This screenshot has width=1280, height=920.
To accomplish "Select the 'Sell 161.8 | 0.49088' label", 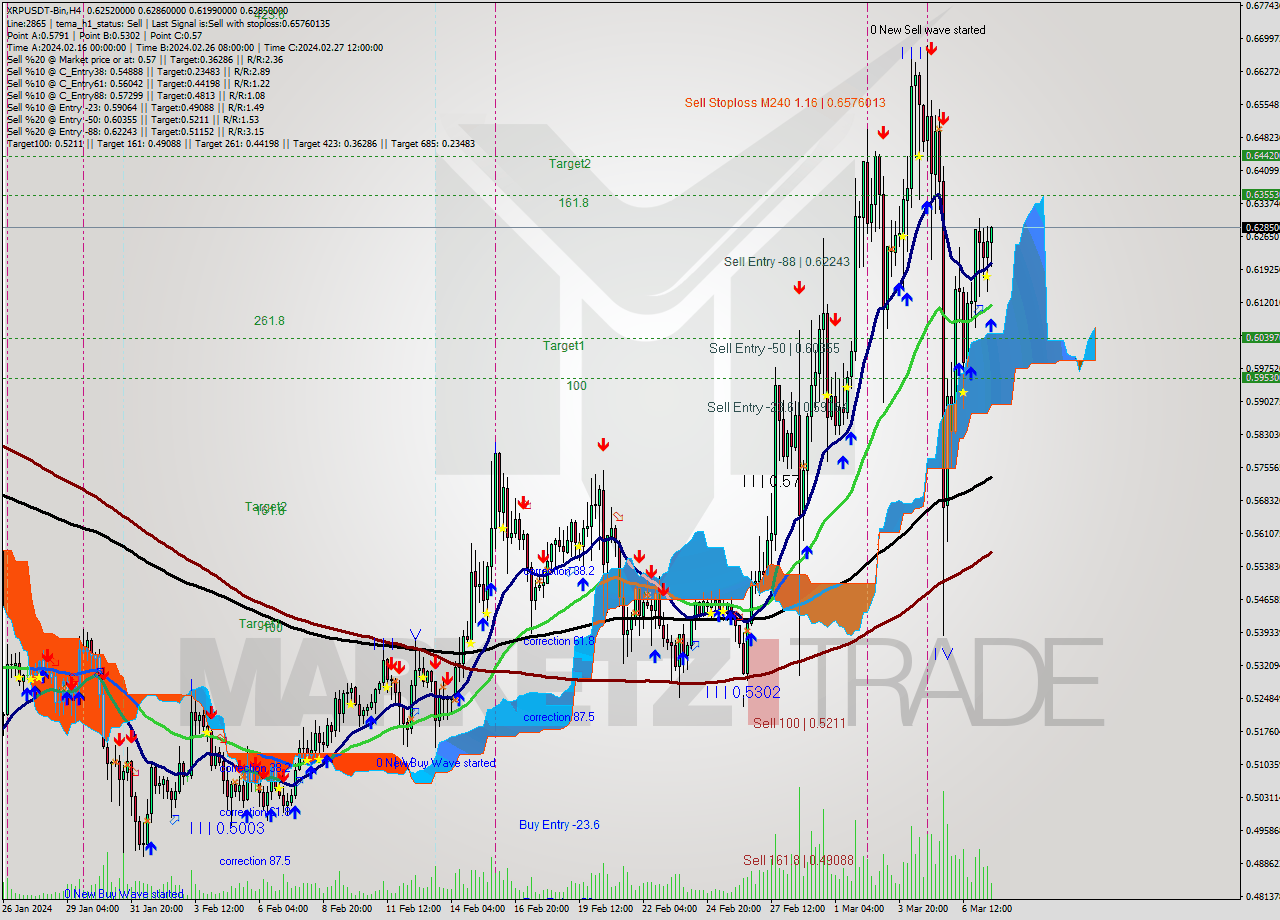I will tap(798, 860).
